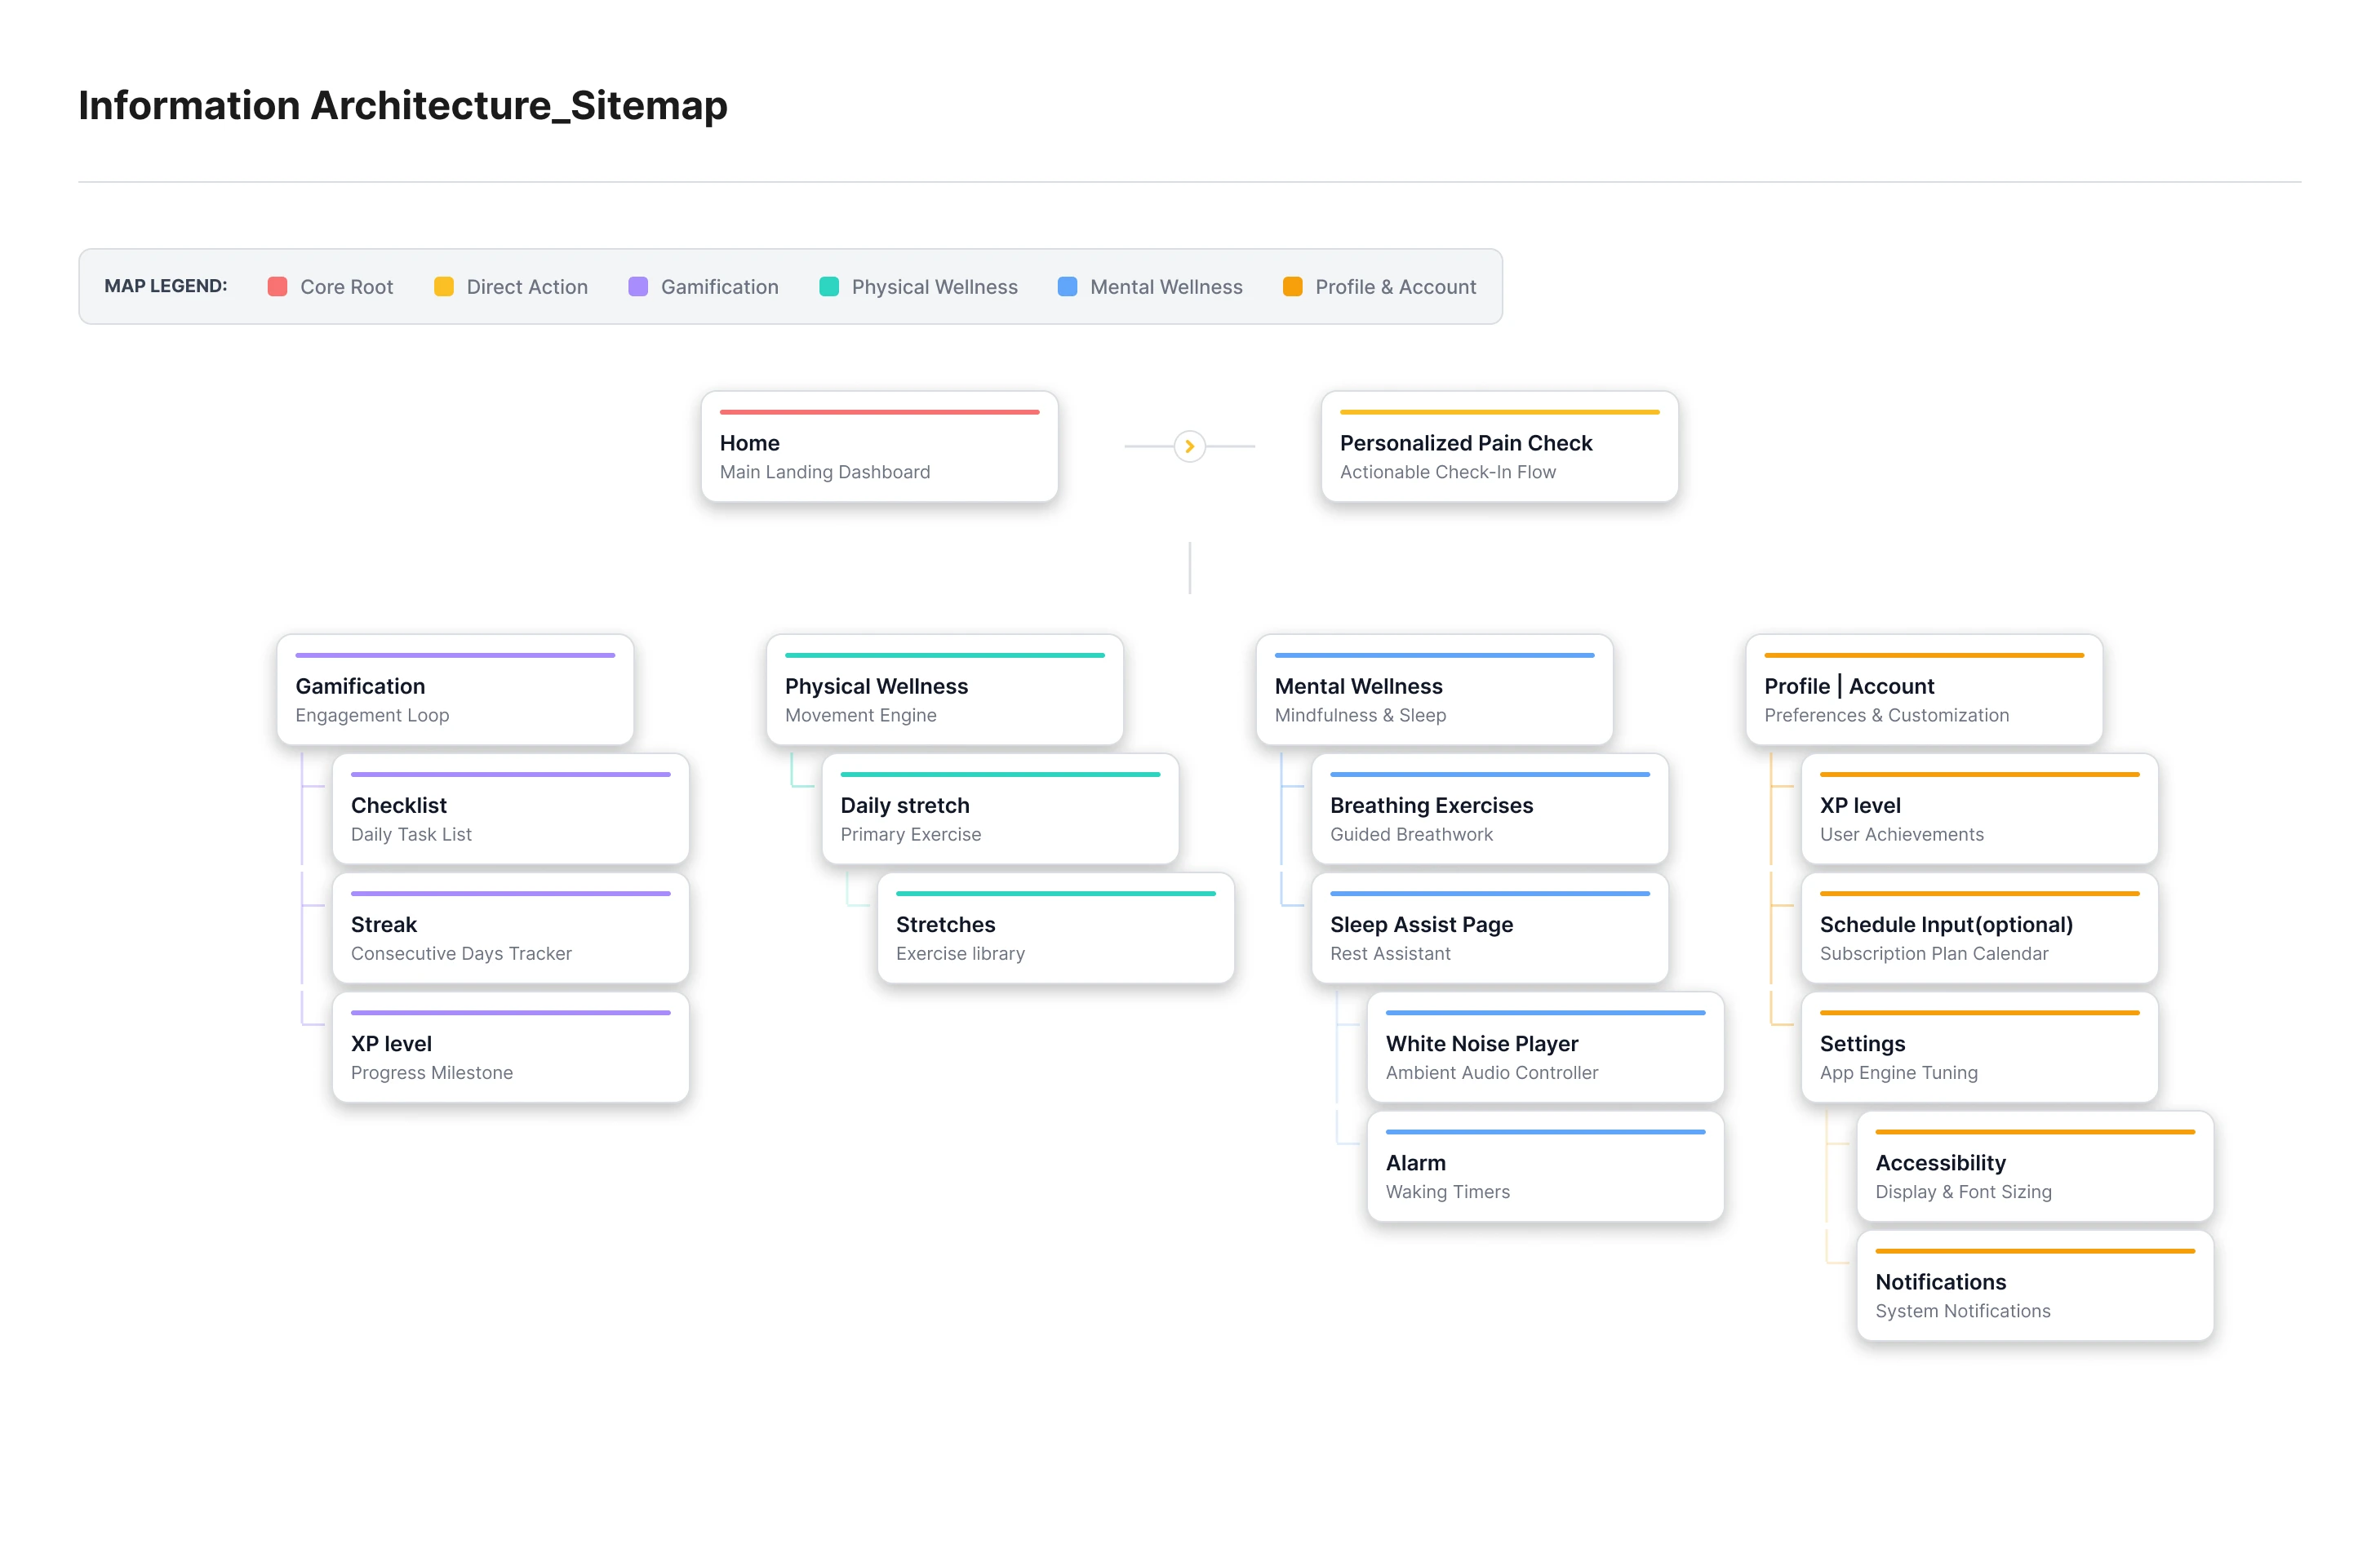Select the Stretches Exercise library card
This screenshot has height=1567, width=2380.
tap(1055, 927)
